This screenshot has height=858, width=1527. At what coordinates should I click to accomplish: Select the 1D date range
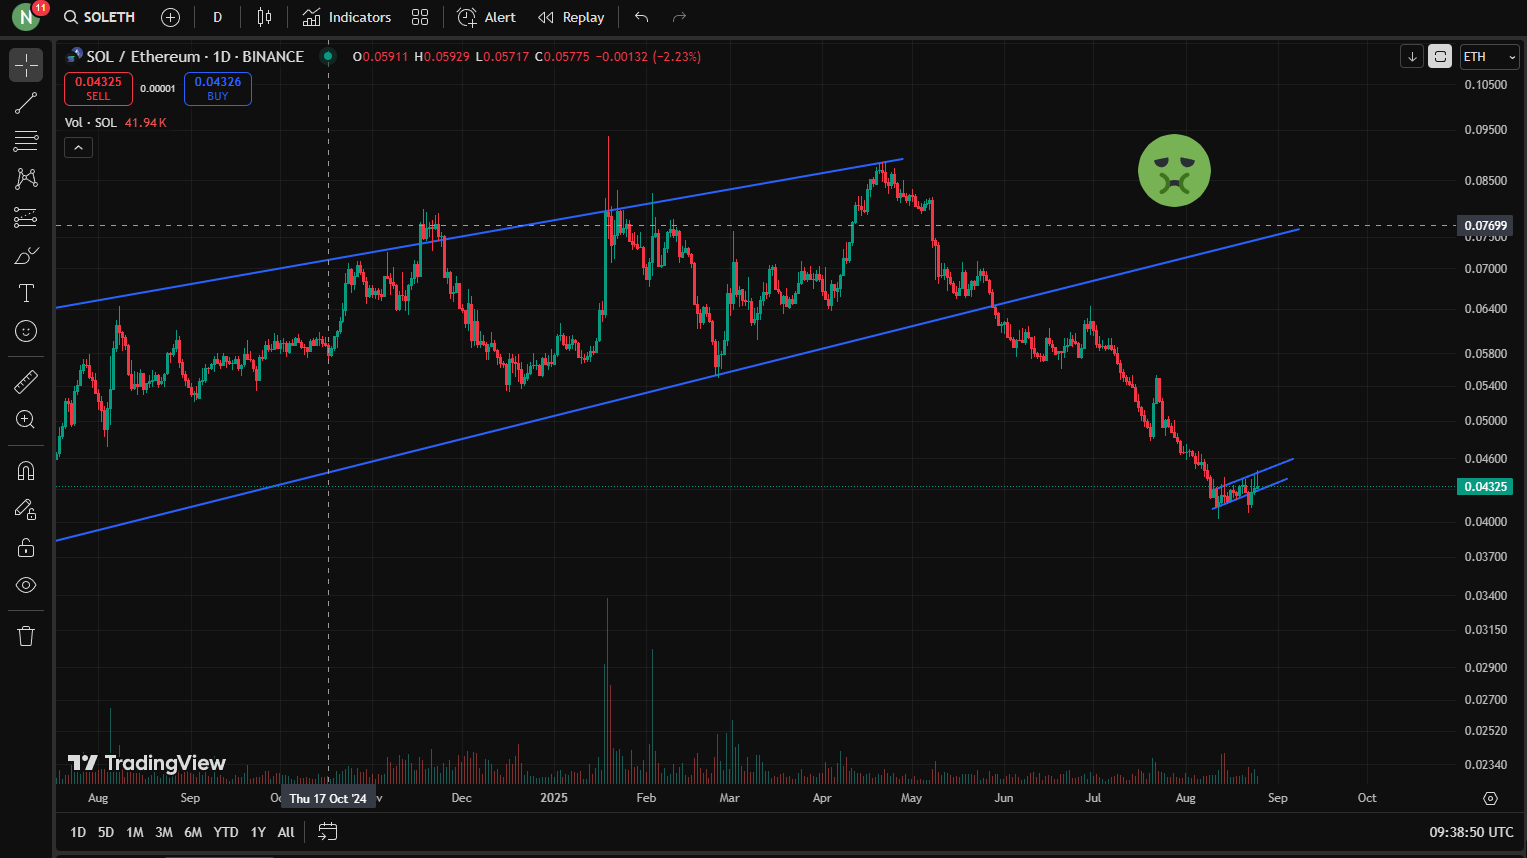78,832
